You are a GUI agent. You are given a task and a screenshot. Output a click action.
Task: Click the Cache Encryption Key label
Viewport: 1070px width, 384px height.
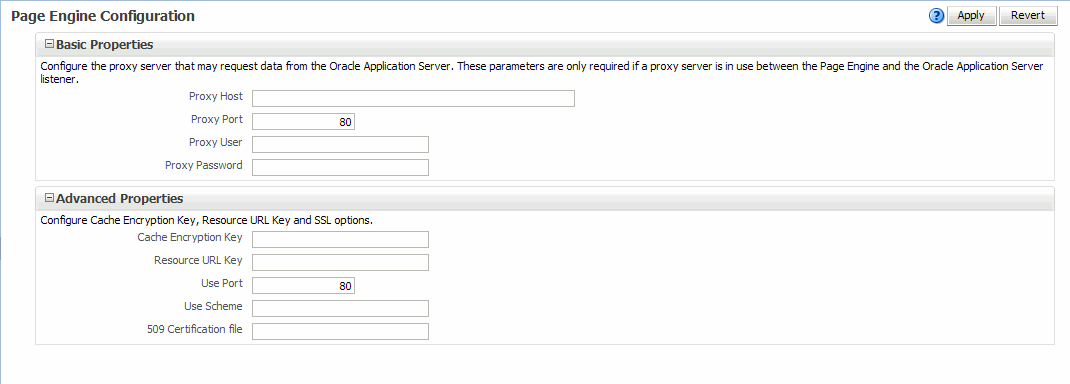[x=190, y=237]
